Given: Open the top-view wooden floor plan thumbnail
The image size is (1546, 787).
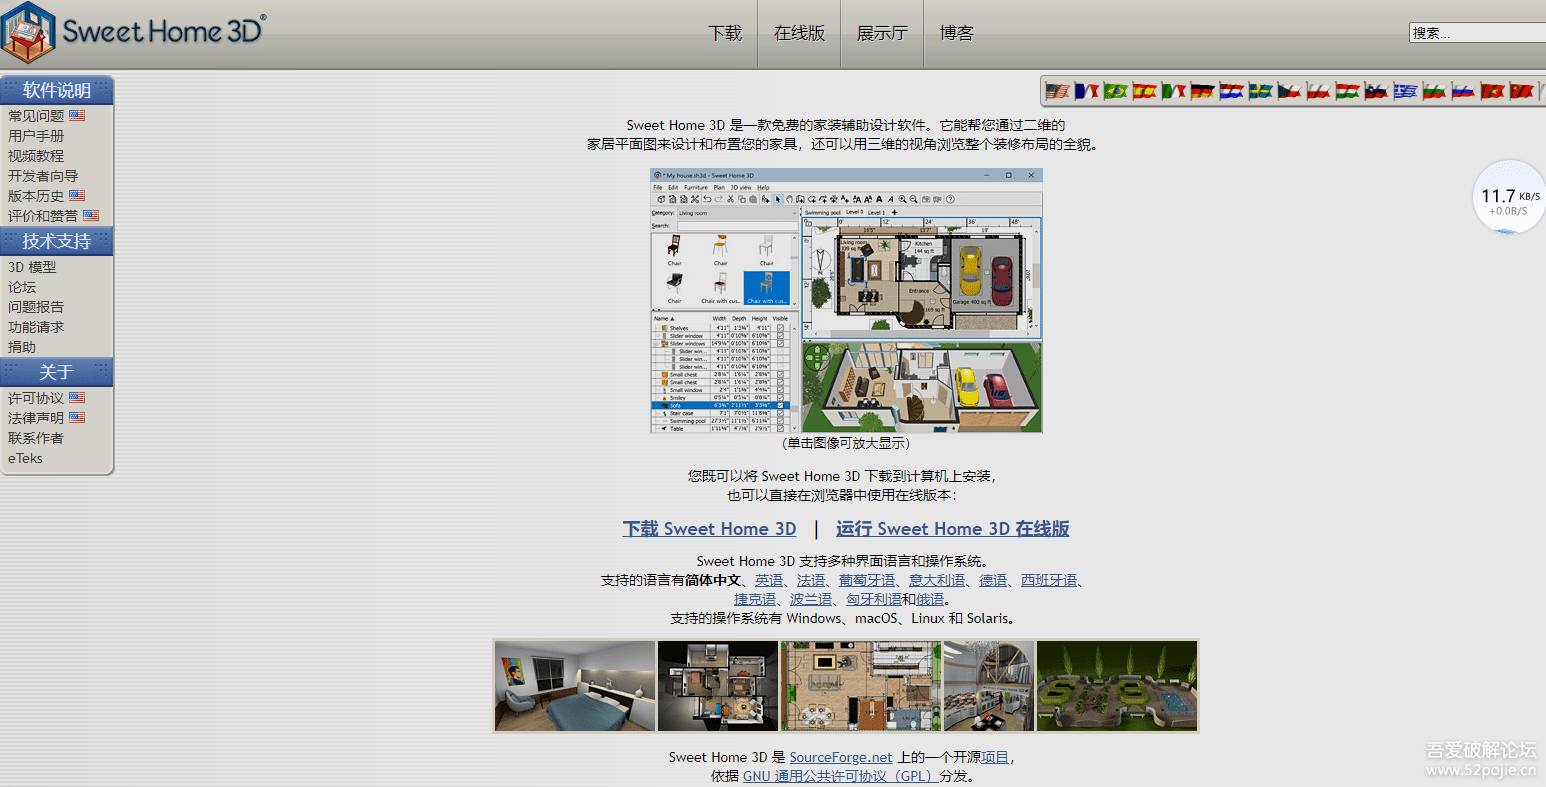Looking at the screenshot, I should [x=861, y=686].
